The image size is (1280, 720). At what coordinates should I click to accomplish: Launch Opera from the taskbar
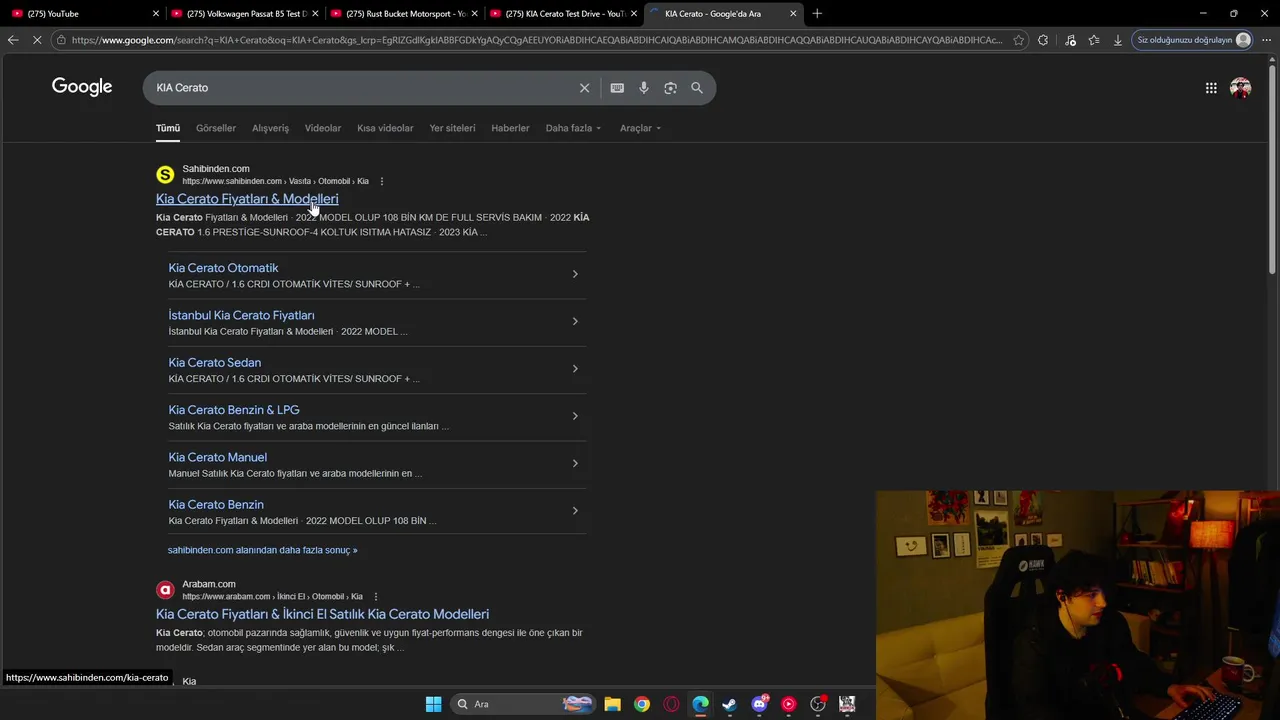pyautogui.click(x=671, y=704)
